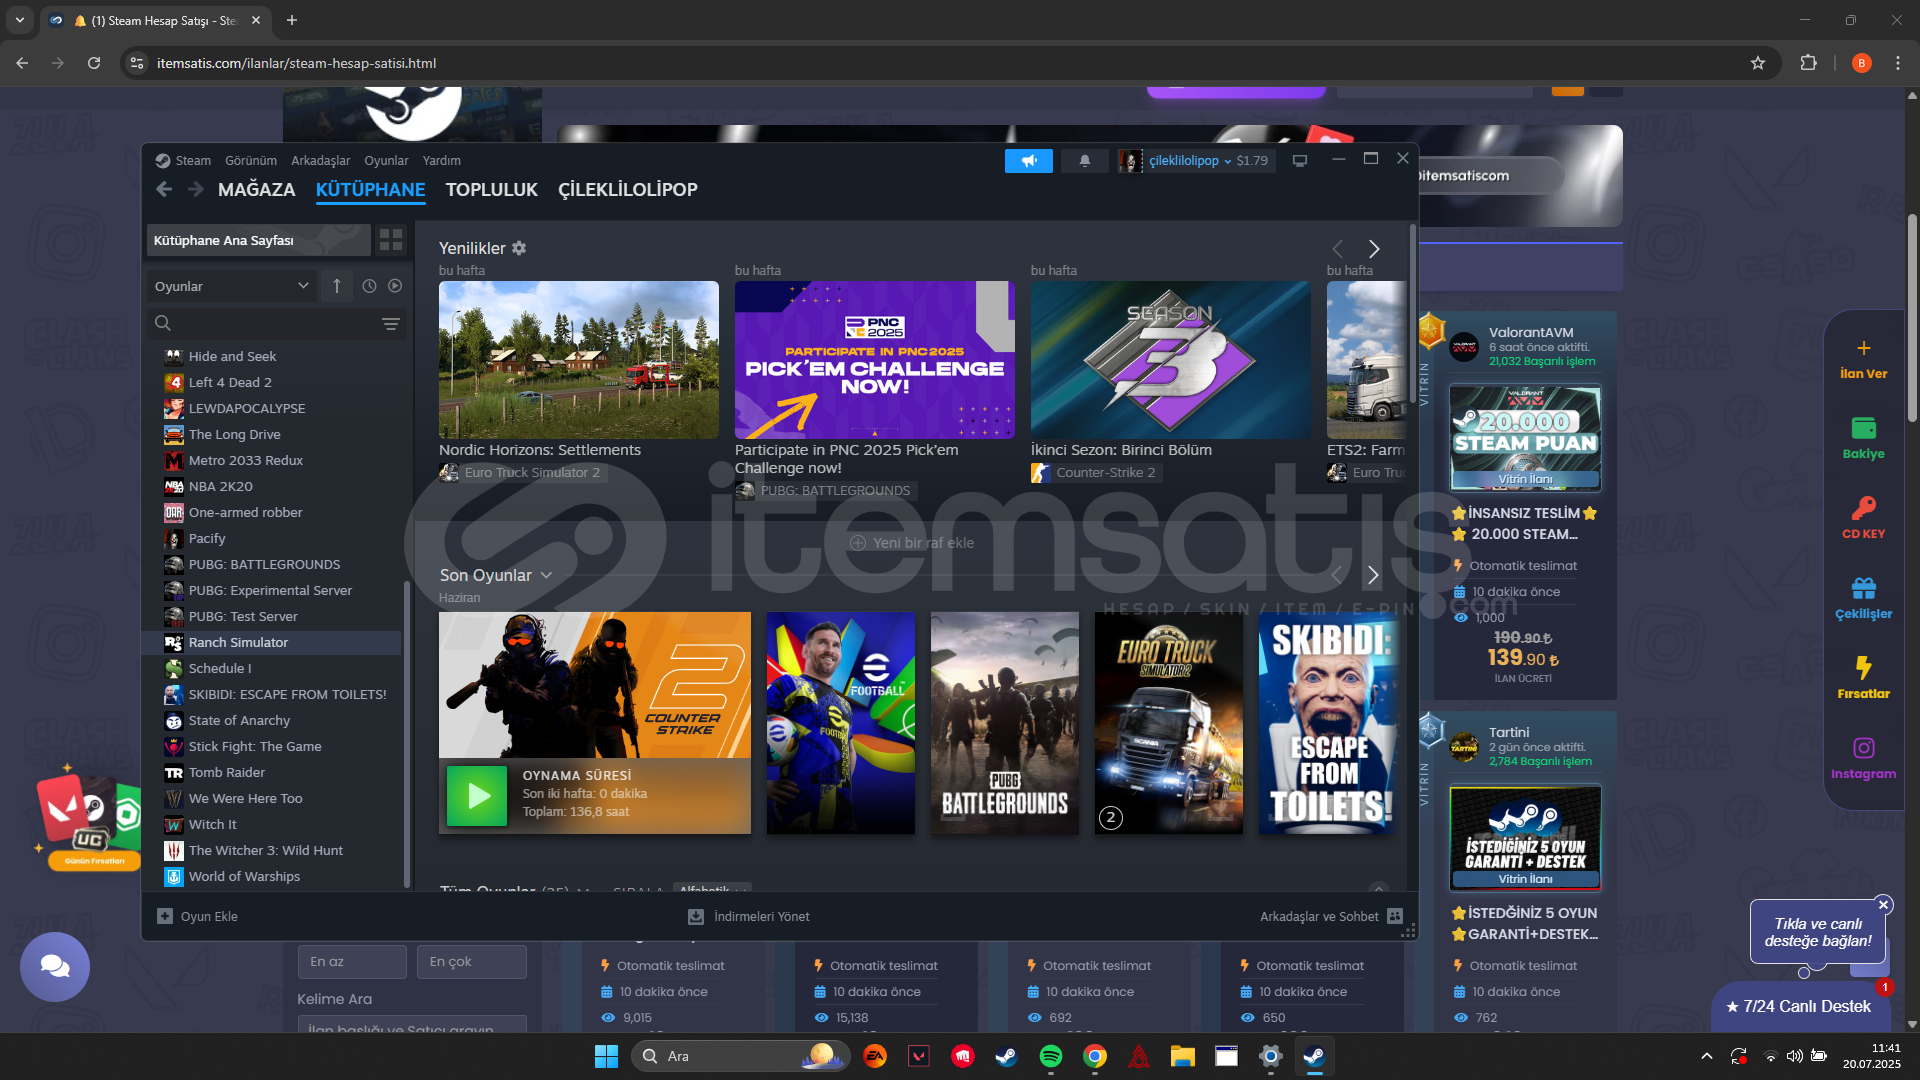Open Yardım menu
Image resolution: width=1920 pixels, height=1080 pixels.
point(441,160)
